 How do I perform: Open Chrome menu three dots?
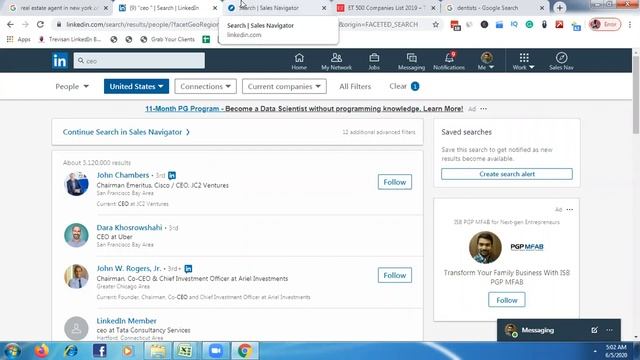630,24
